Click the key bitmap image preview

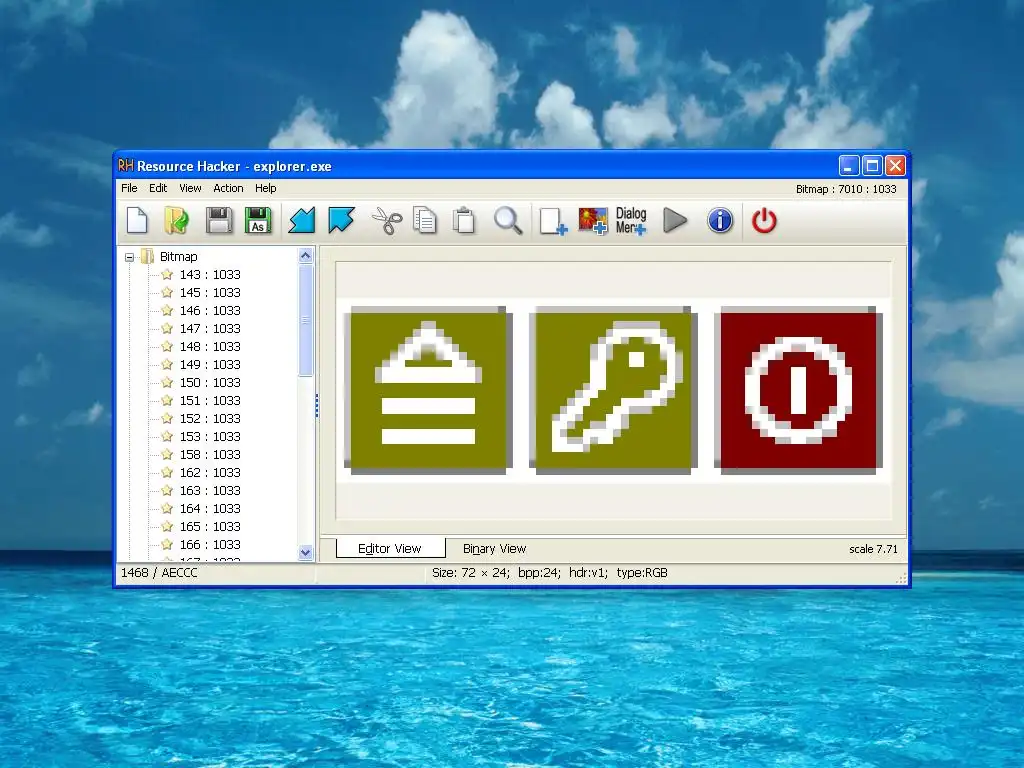coord(613,391)
